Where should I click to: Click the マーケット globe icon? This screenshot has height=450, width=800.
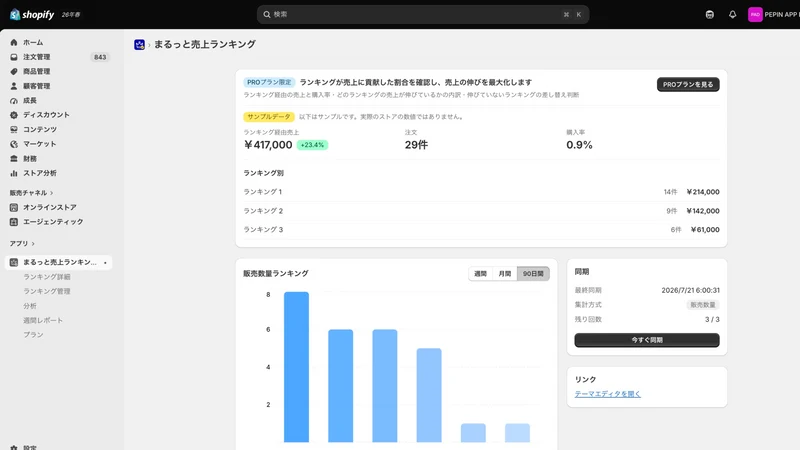[x=14, y=144]
